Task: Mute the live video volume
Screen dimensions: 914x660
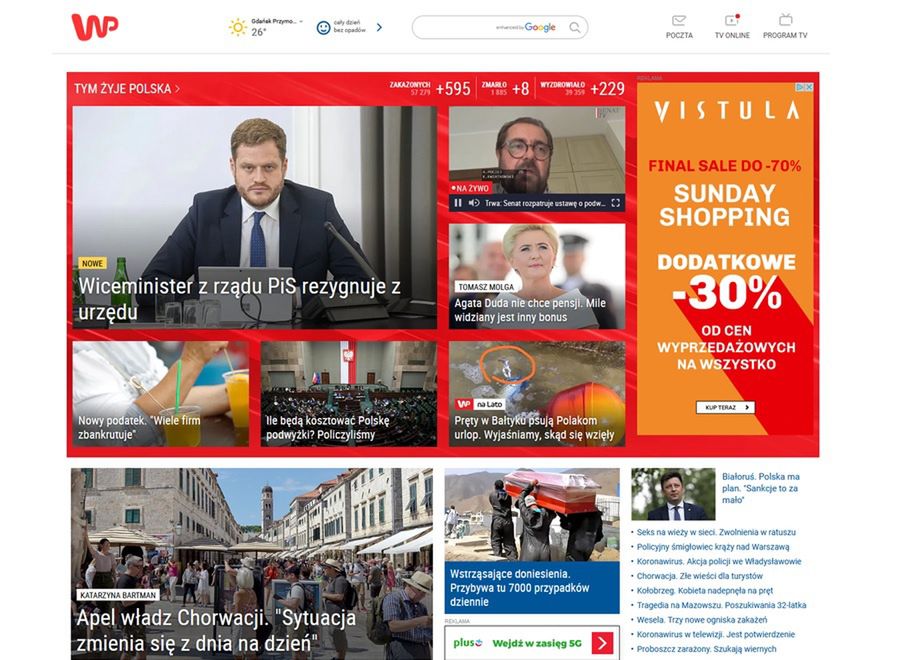Action: click(474, 203)
